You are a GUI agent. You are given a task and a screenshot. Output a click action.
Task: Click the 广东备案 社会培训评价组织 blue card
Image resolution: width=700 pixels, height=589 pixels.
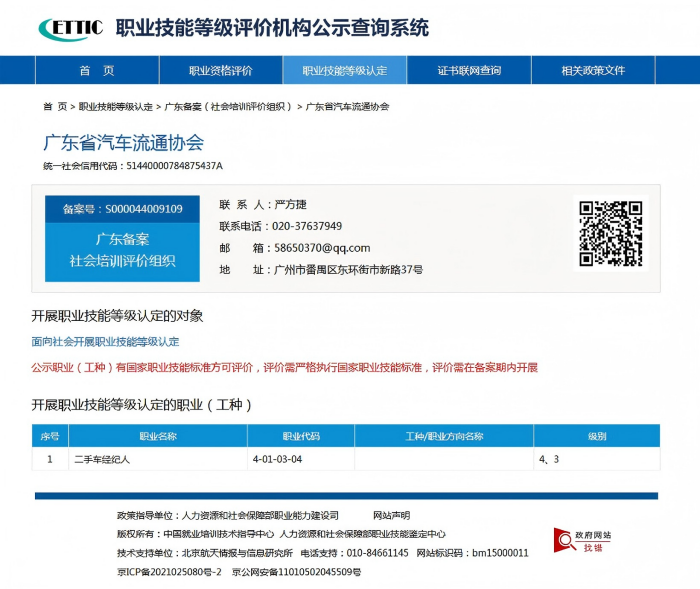(122, 252)
